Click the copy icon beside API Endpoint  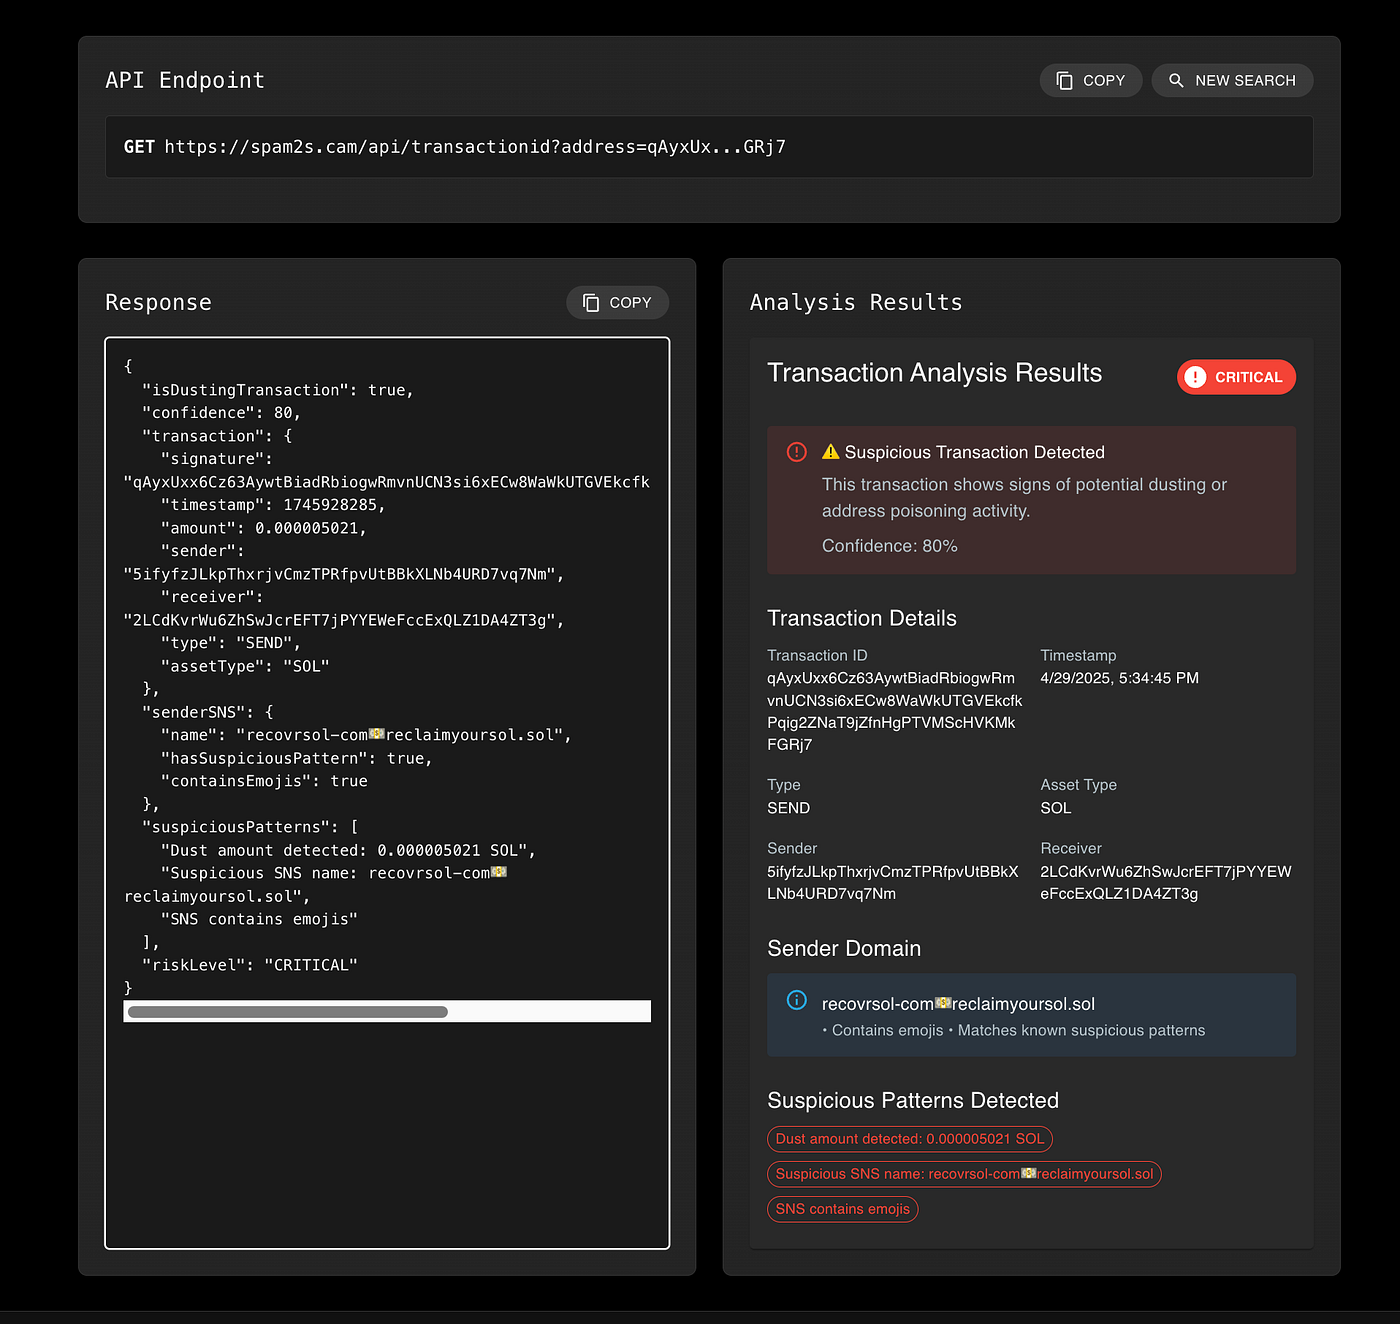(x=1065, y=81)
